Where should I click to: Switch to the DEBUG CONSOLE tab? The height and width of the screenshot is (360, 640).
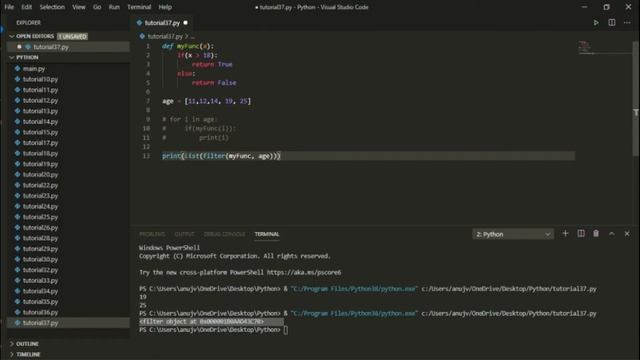(224, 234)
